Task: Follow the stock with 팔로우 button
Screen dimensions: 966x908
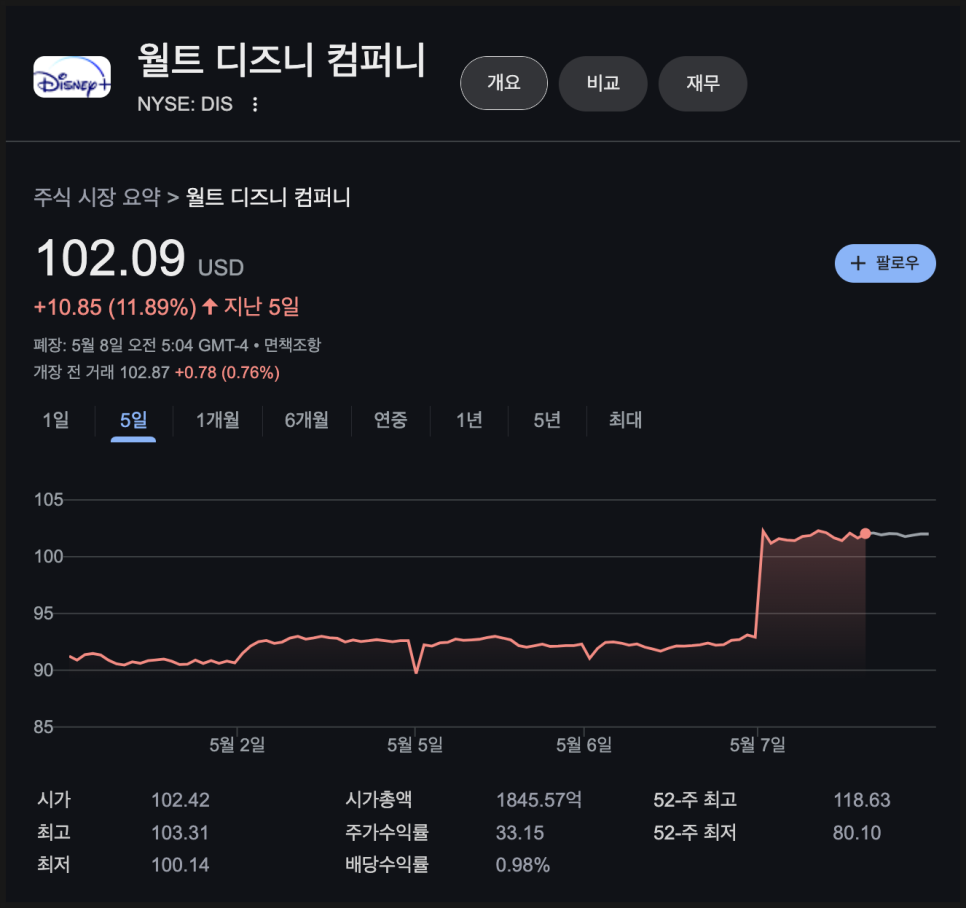Action: (885, 263)
